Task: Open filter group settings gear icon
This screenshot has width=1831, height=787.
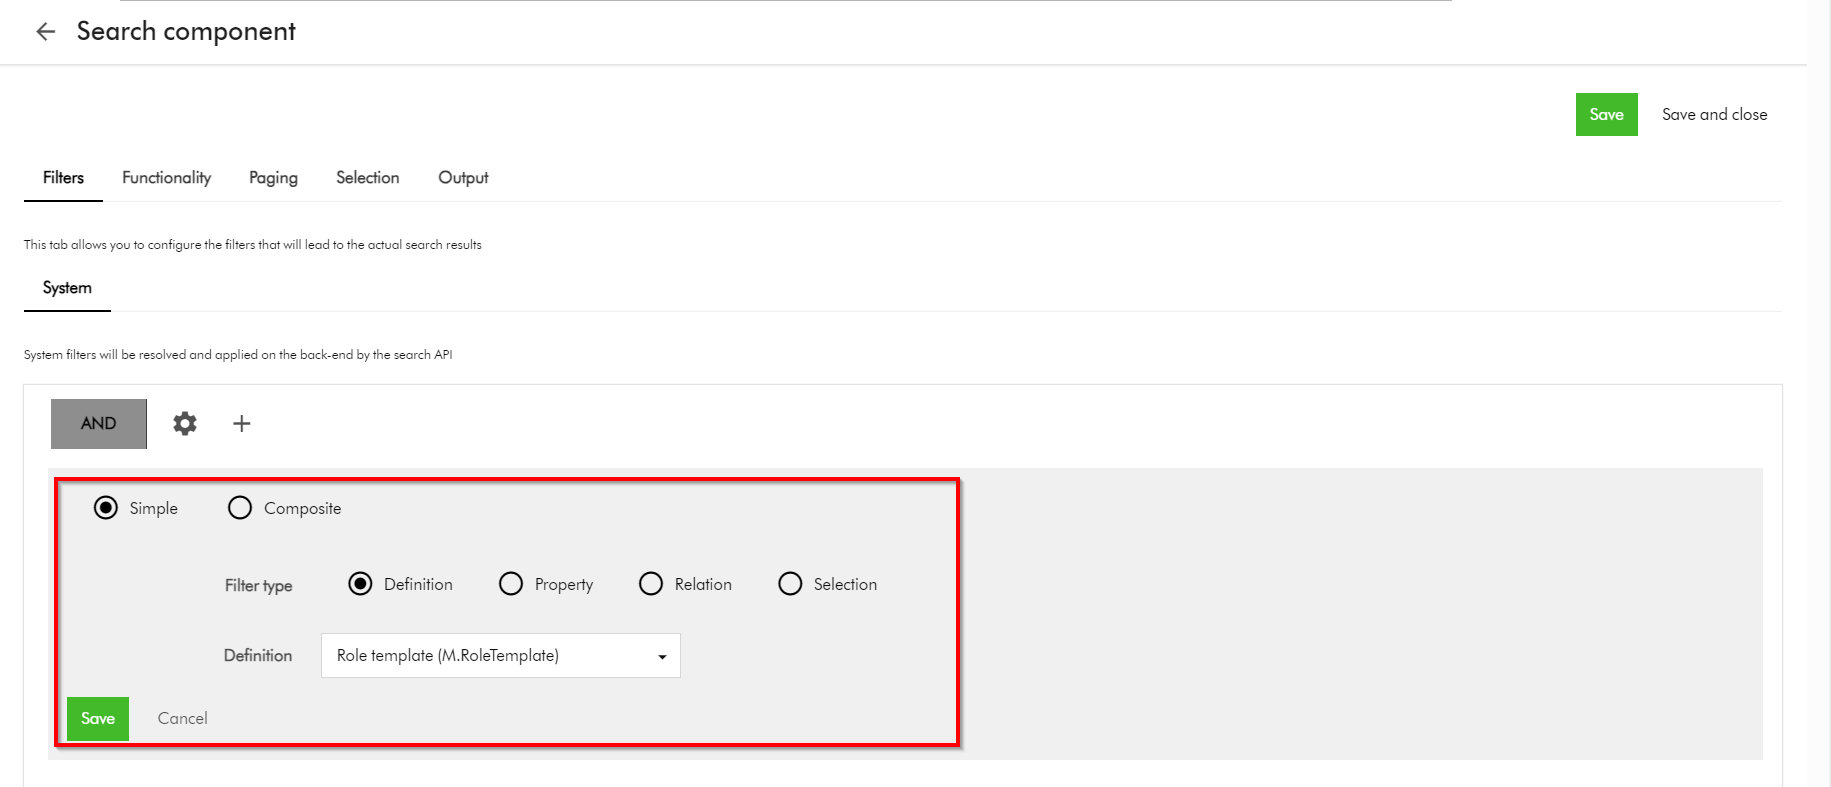Action: point(185,424)
